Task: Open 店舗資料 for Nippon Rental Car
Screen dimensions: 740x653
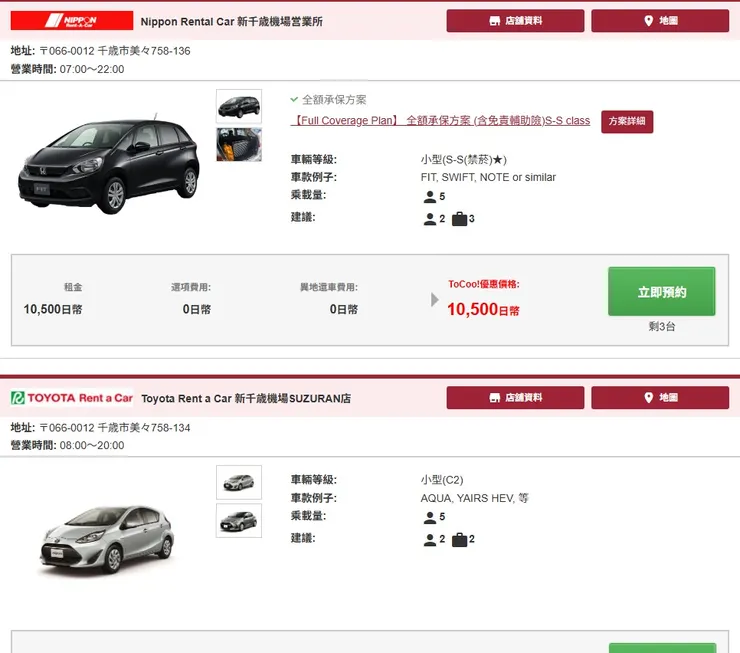Action: (515, 21)
